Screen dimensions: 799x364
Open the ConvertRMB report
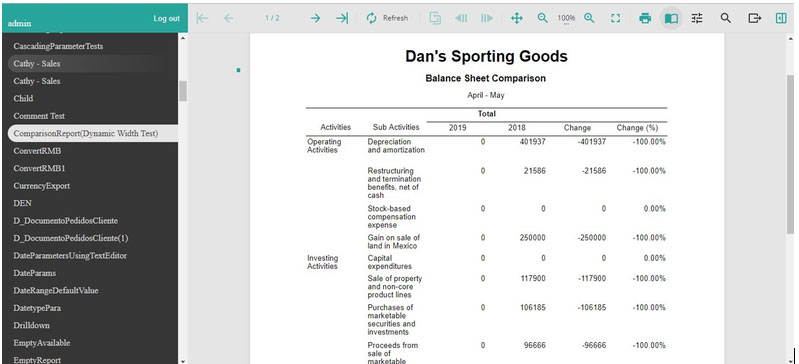37,151
